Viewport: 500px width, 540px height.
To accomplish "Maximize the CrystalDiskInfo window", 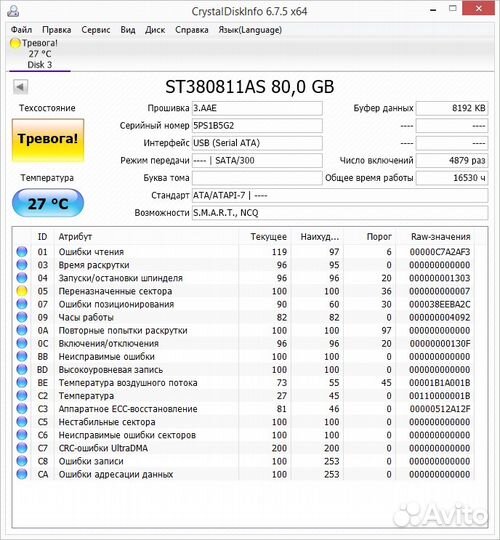I will click(453, 9).
